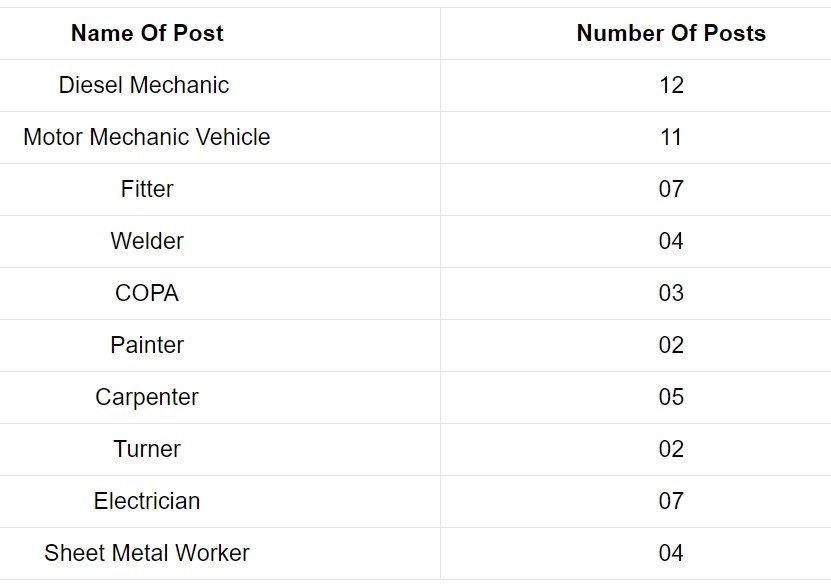Click the 05 value beside Carpenter
831x586 pixels.
[671, 397]
